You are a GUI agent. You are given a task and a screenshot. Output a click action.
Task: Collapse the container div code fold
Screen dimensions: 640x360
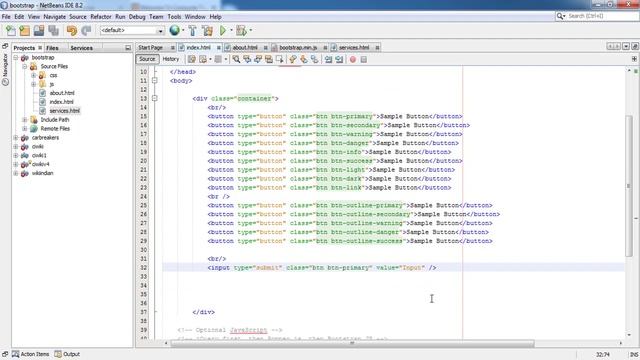(155, 98)
